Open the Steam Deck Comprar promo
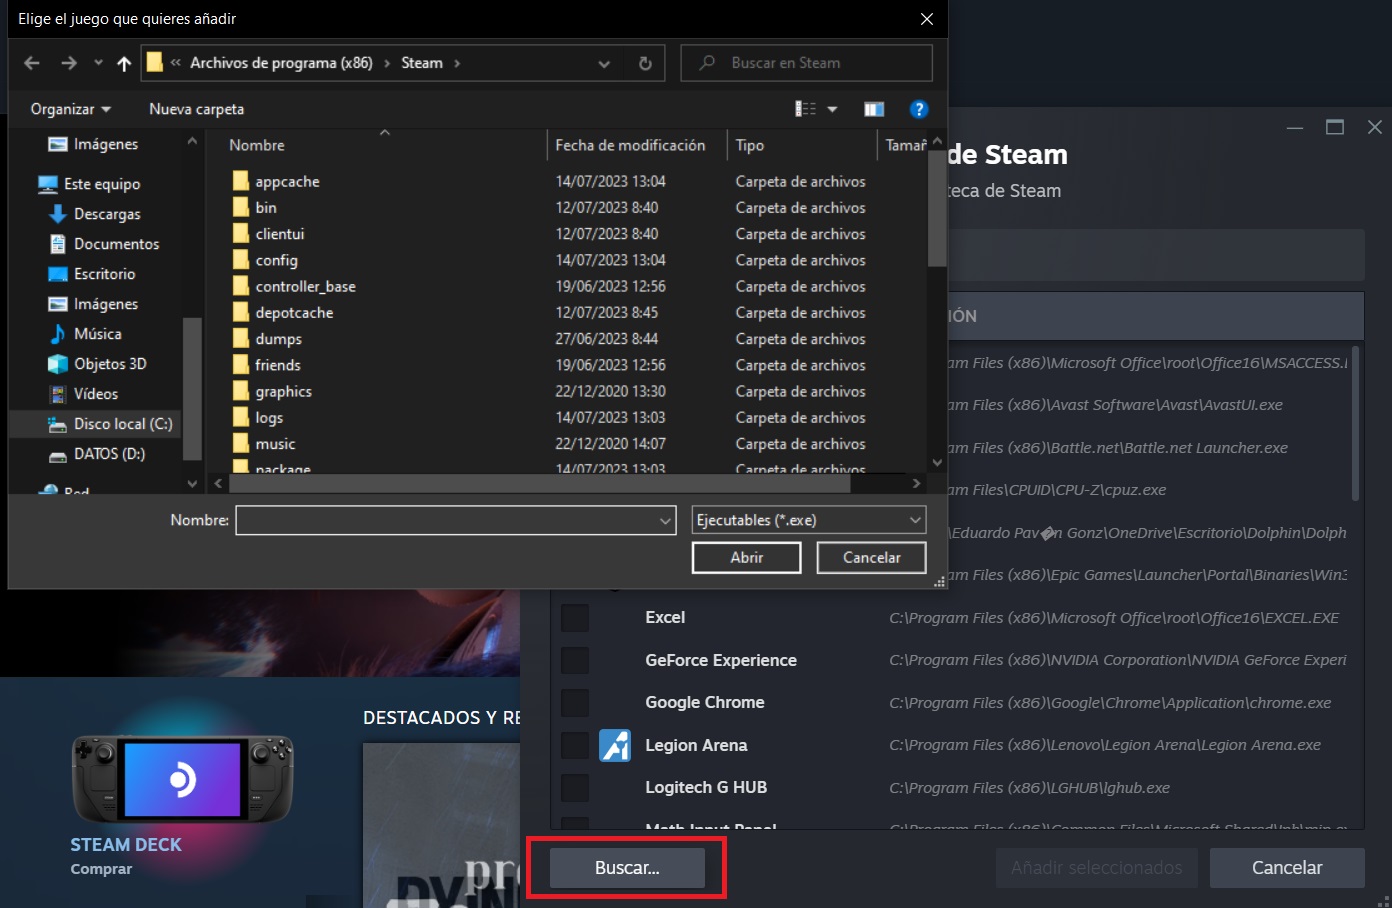Screen dimensions: 1392x908 click(101, 869)
